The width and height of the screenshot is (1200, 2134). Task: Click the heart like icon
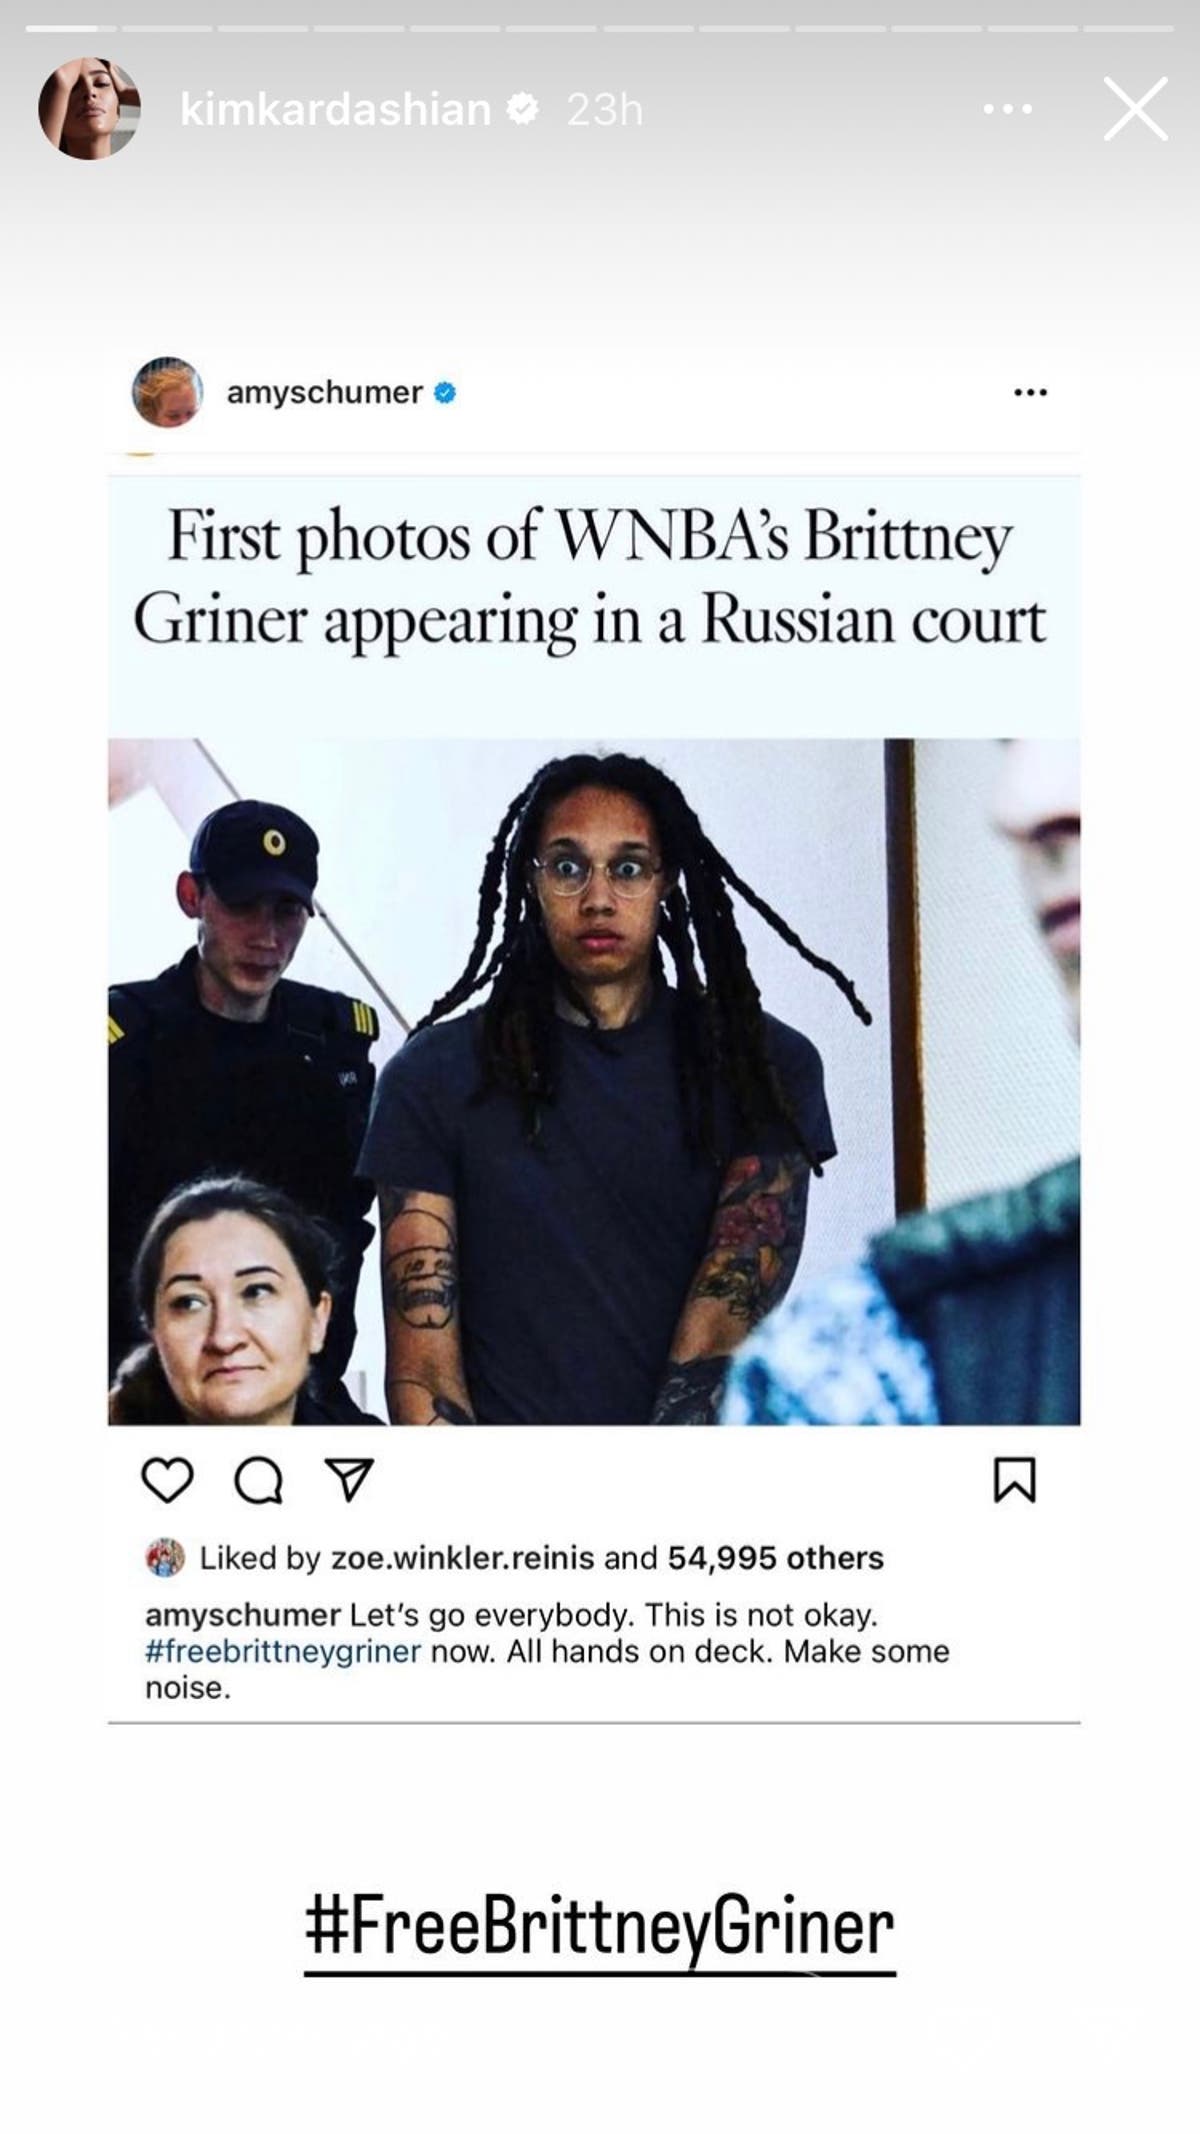(167, 1480)
